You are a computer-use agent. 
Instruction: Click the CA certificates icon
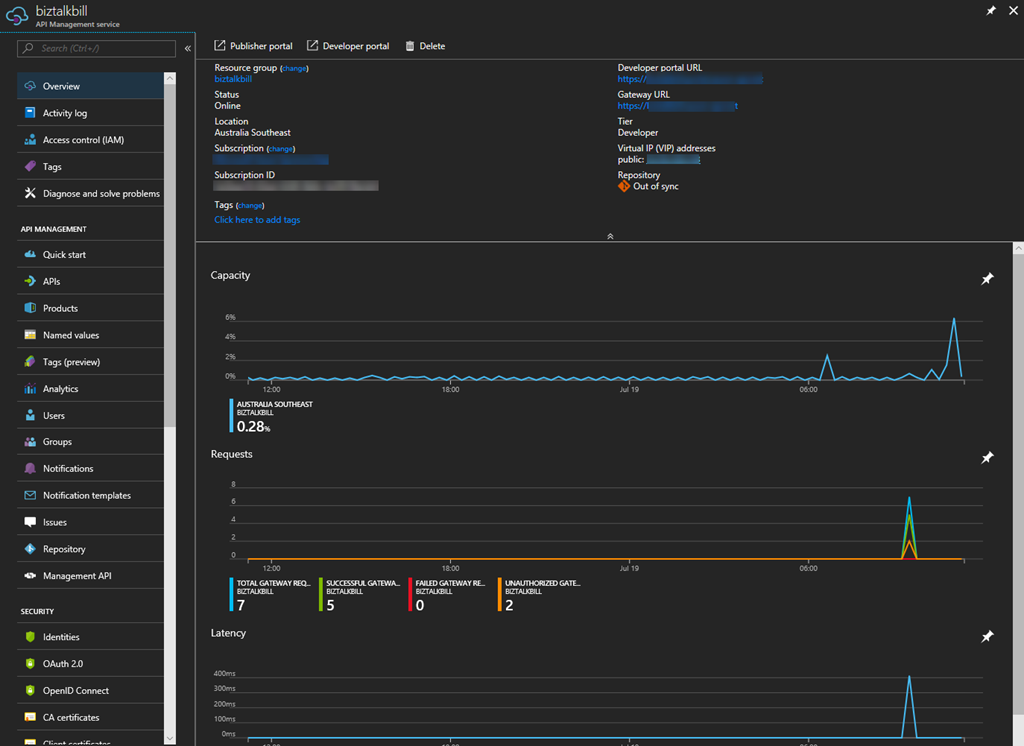(30, 717)
